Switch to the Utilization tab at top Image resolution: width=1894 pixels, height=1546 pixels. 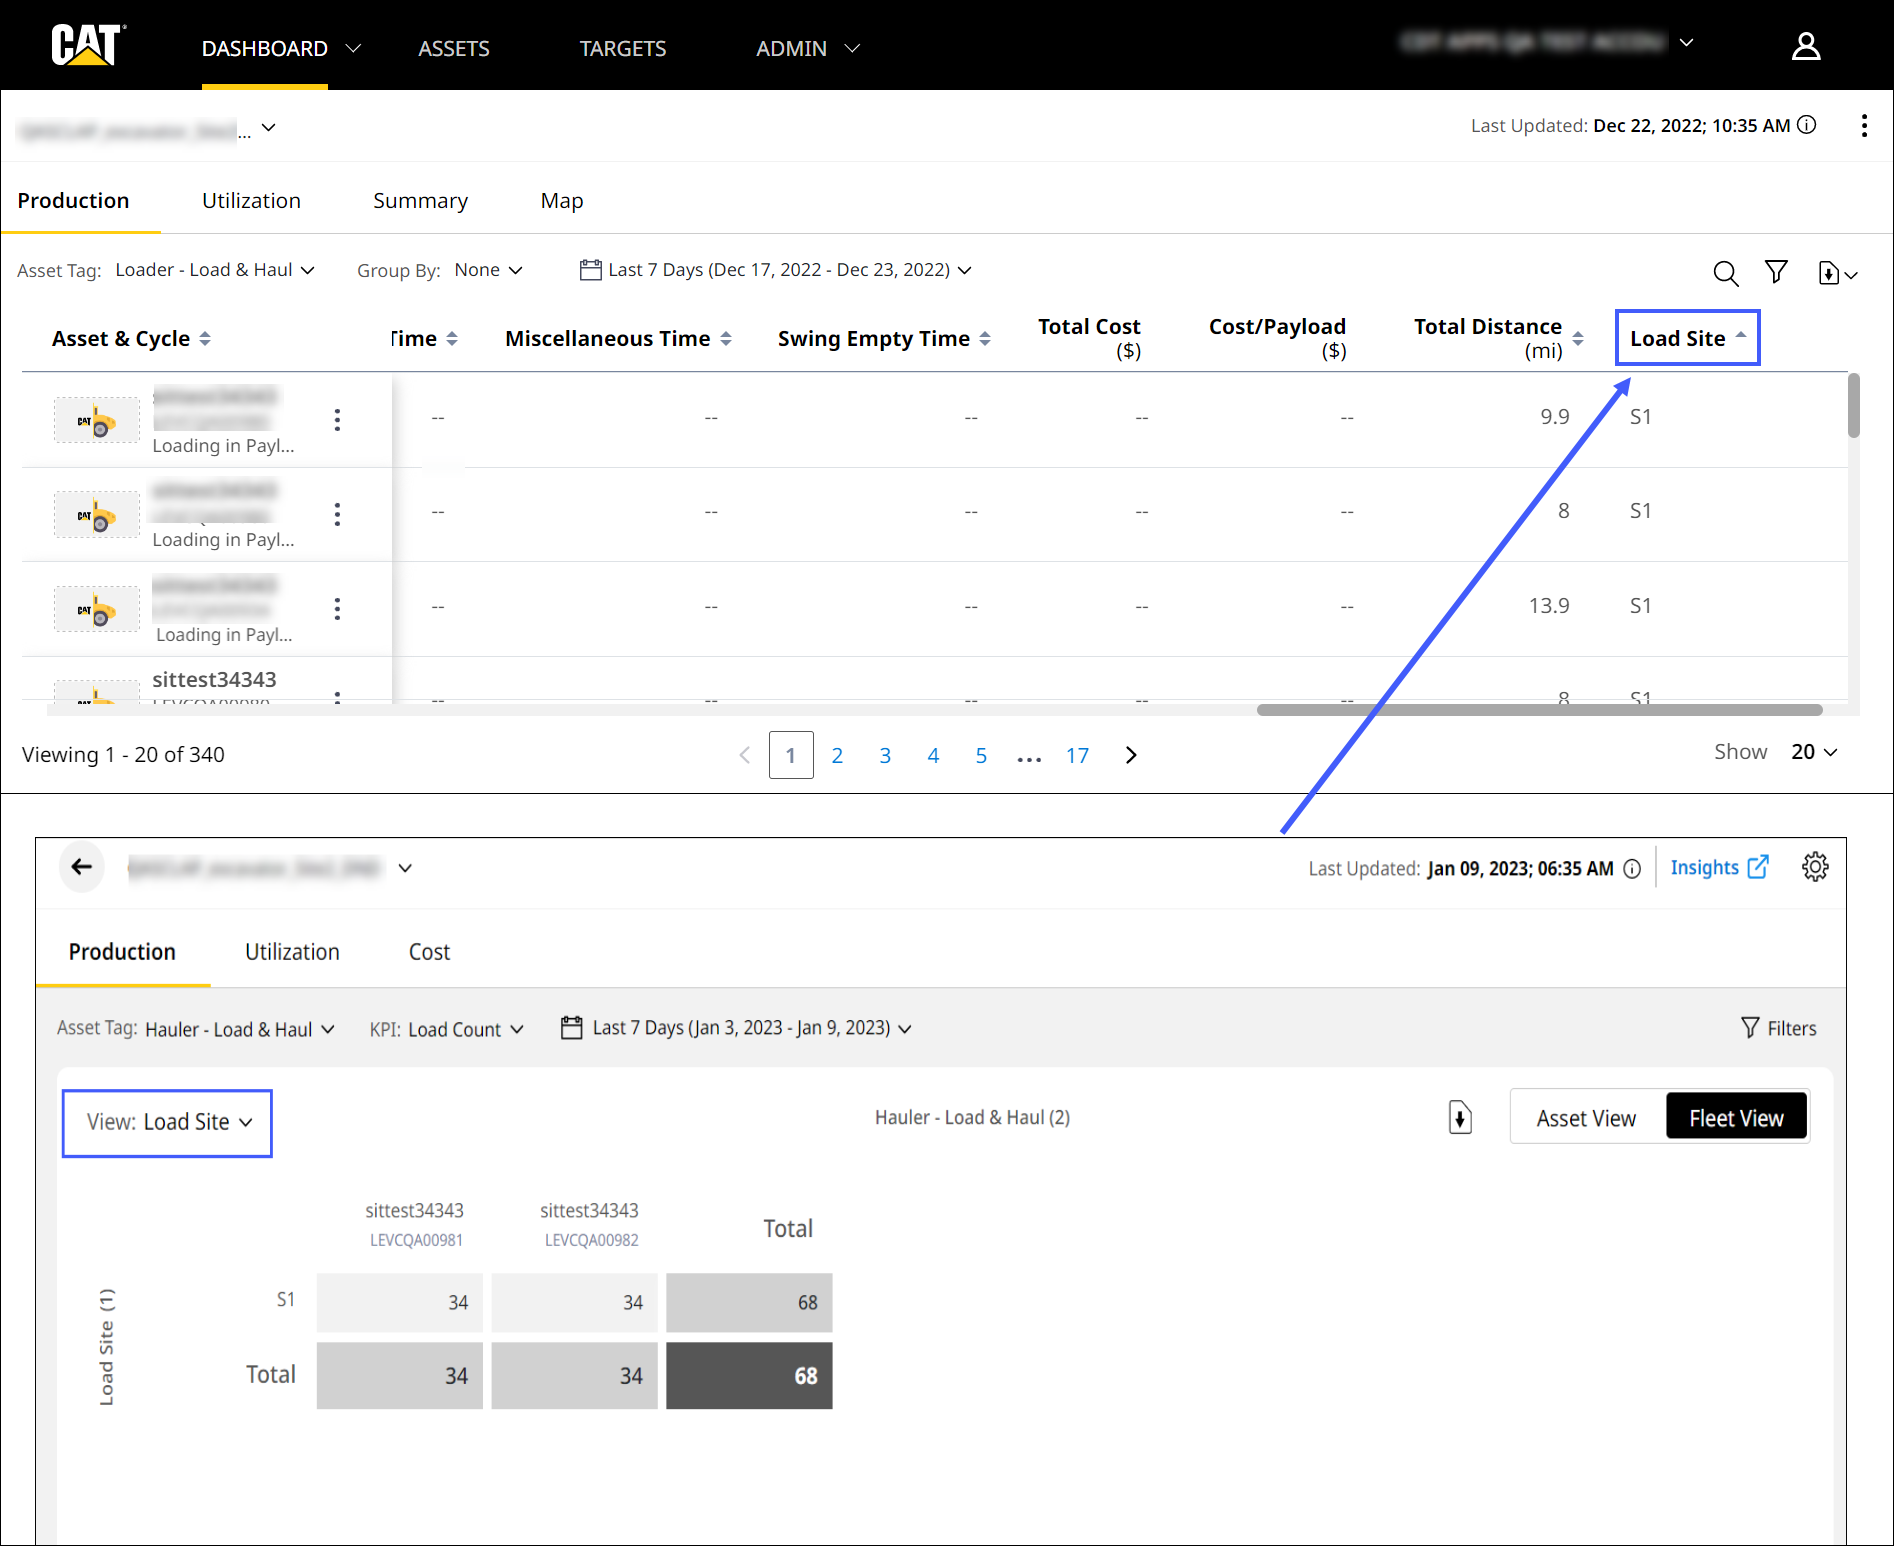[x=251, y=201]
